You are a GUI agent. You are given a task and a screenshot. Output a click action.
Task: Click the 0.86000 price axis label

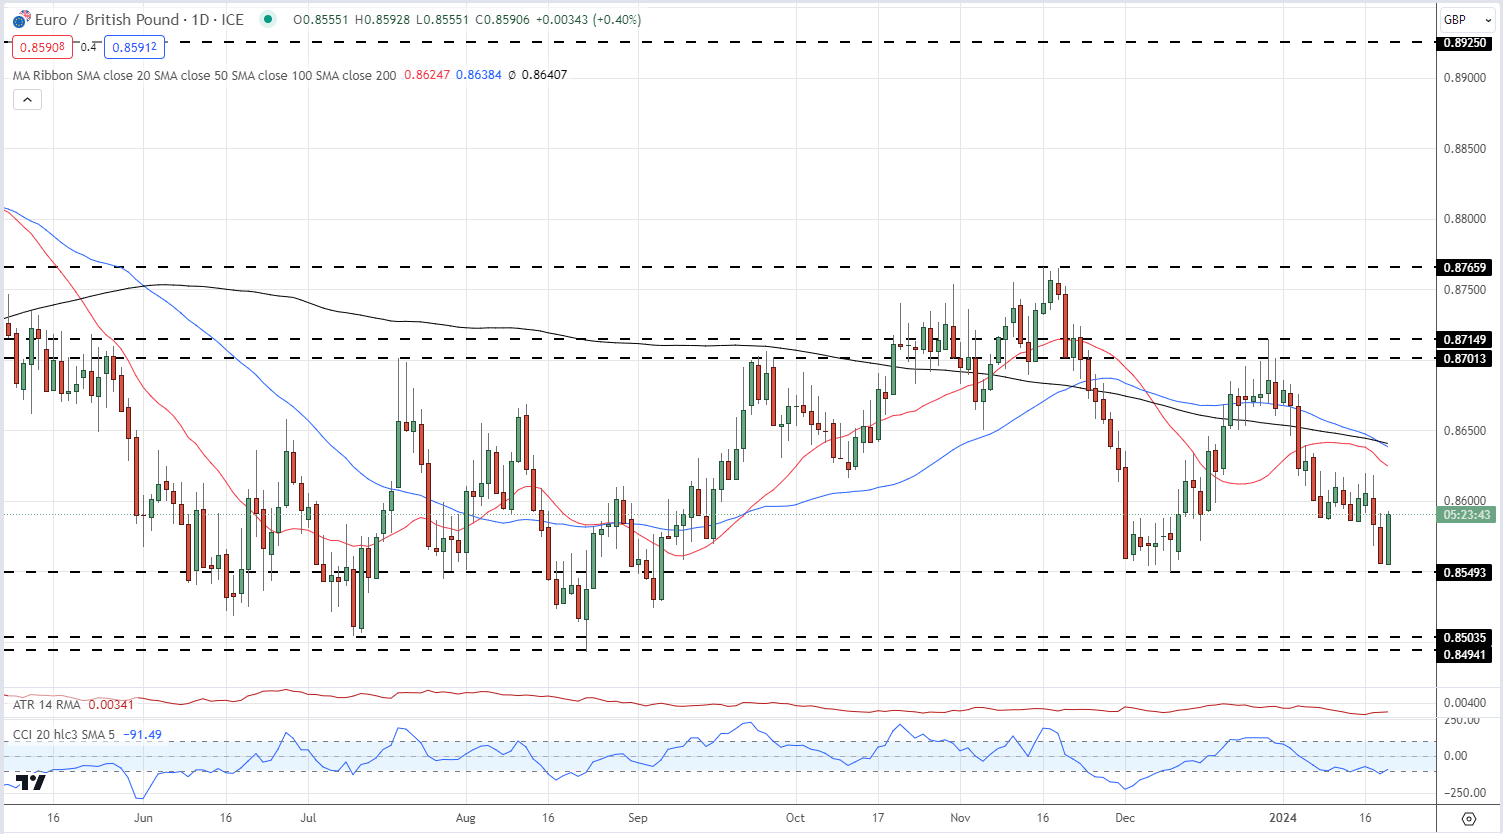(1465, 502)
